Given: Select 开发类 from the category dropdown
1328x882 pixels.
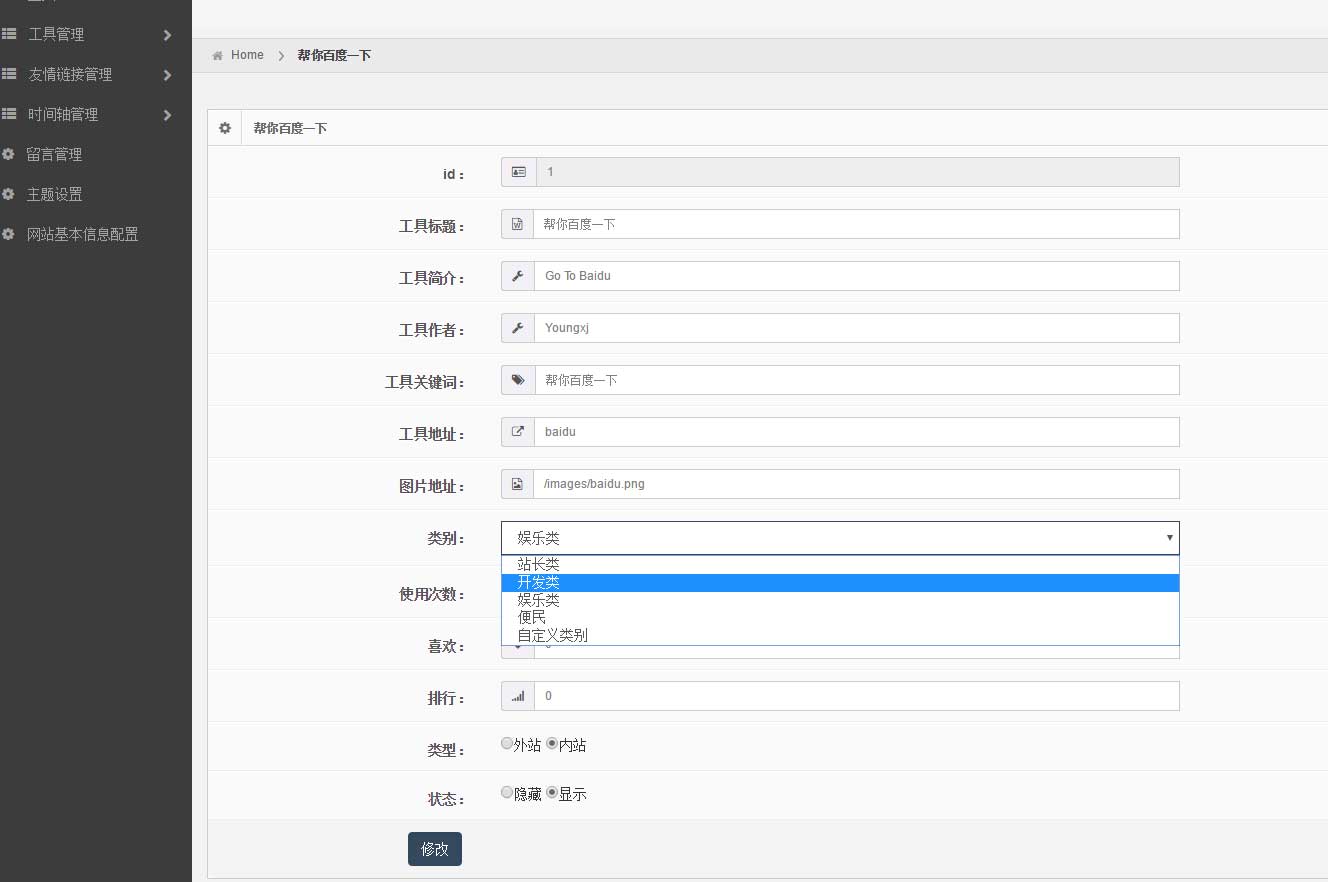Looking at the screenshot, I should (x=540, y=581).
